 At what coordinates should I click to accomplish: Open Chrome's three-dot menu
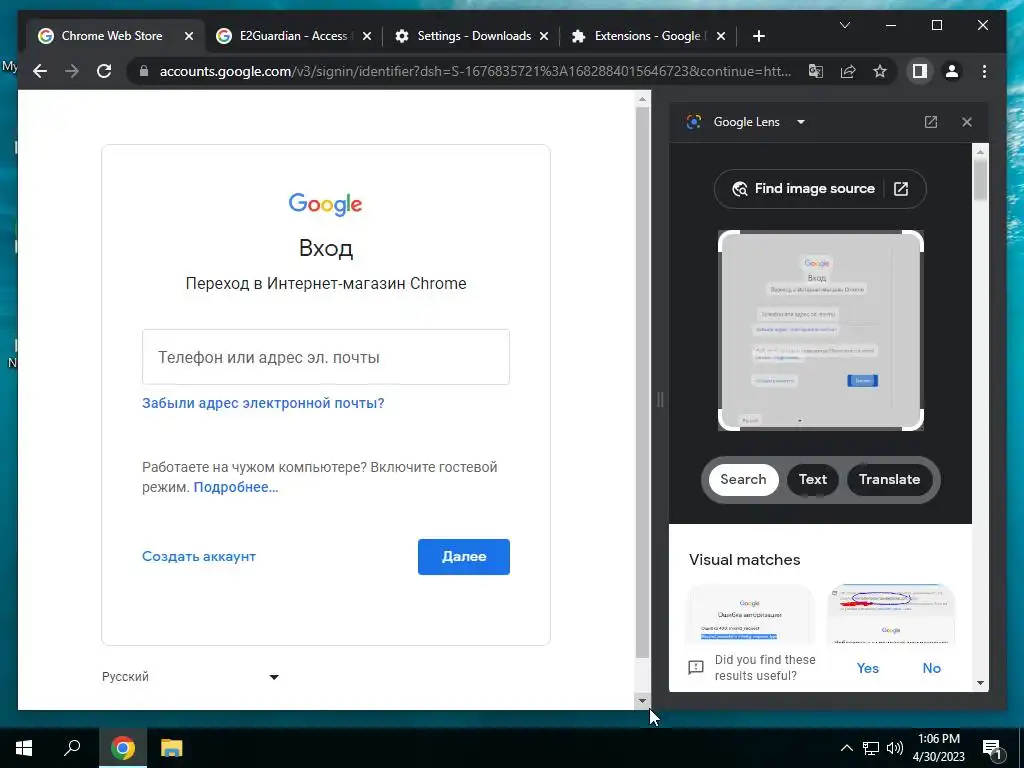[984, 71]
